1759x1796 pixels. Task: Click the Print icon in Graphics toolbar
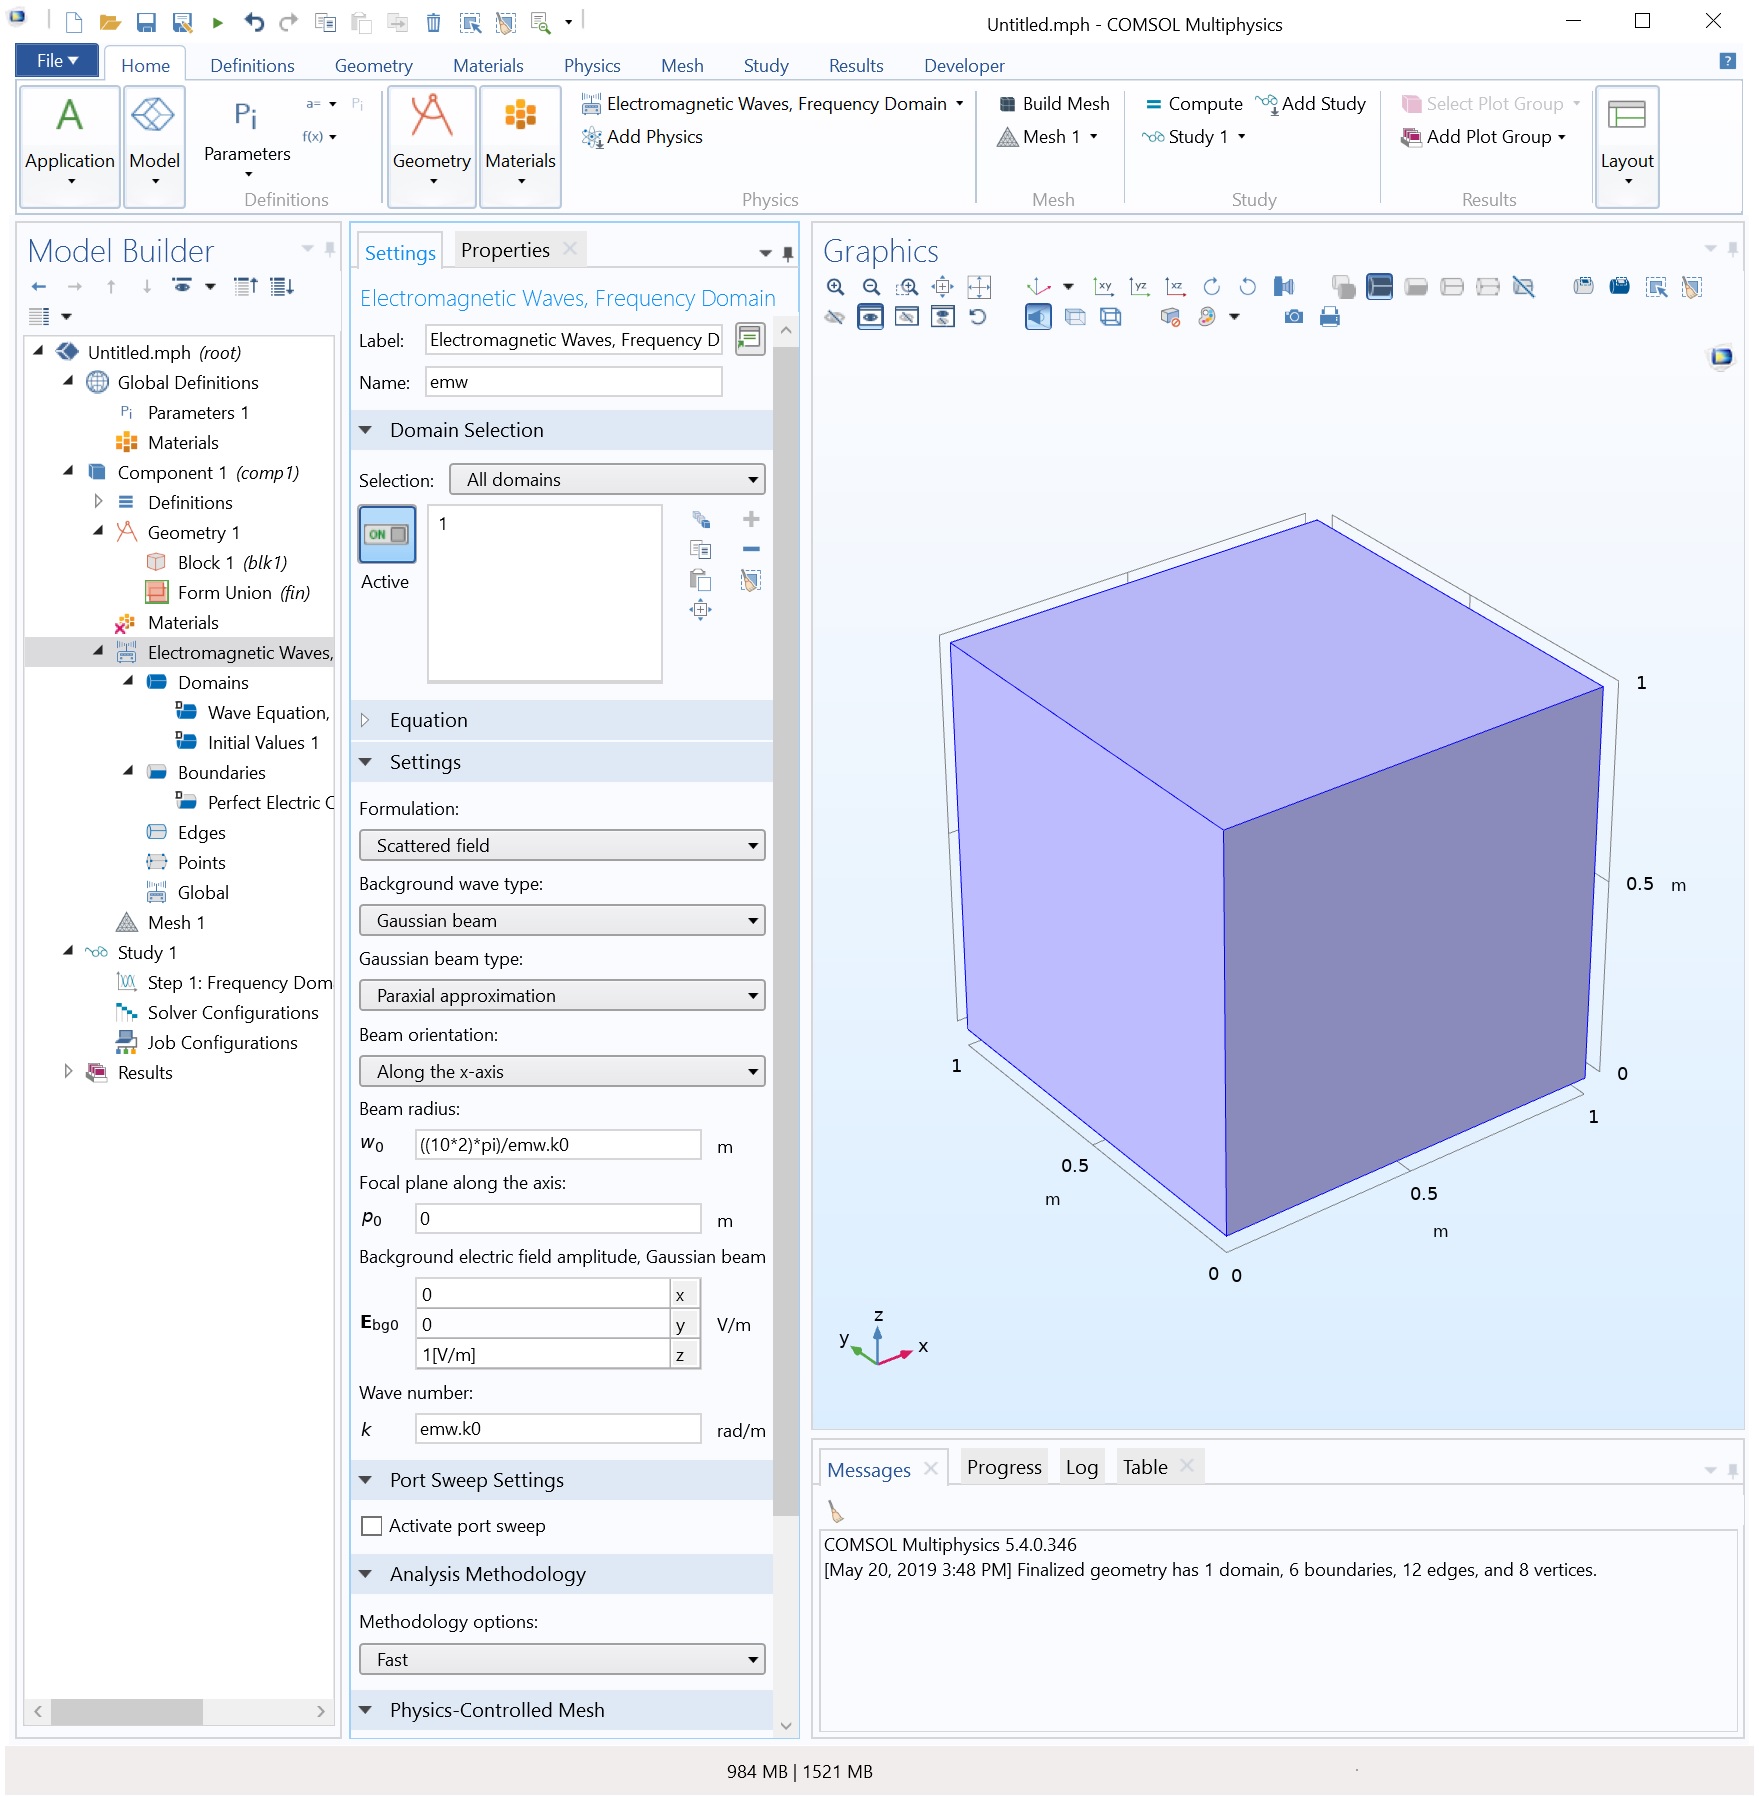click(1329, 317)
